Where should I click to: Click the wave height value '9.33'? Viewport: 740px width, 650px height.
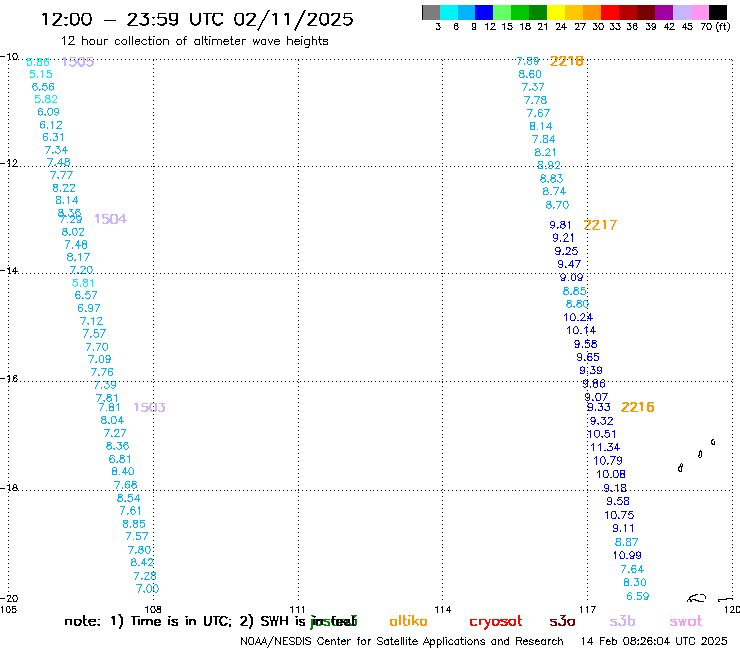coord(599,407)
